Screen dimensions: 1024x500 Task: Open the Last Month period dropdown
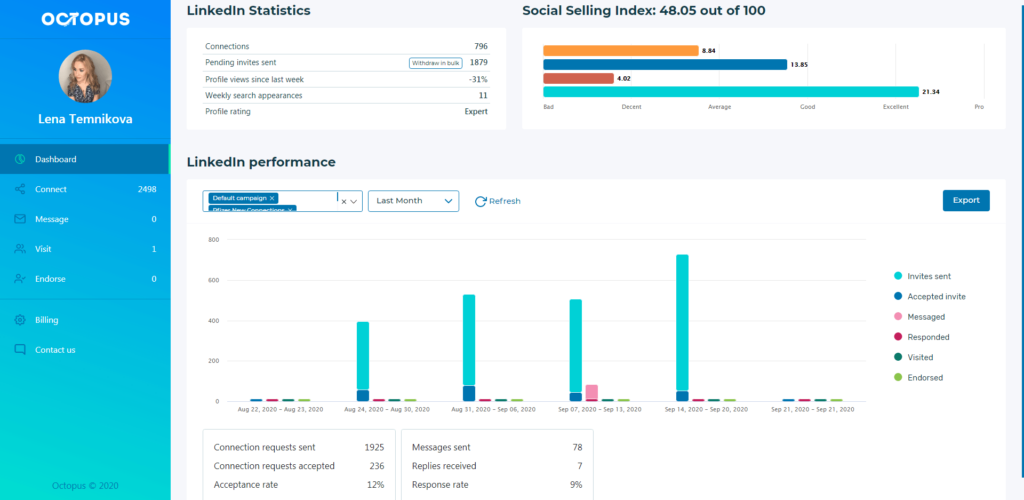(x=413, y=201)
